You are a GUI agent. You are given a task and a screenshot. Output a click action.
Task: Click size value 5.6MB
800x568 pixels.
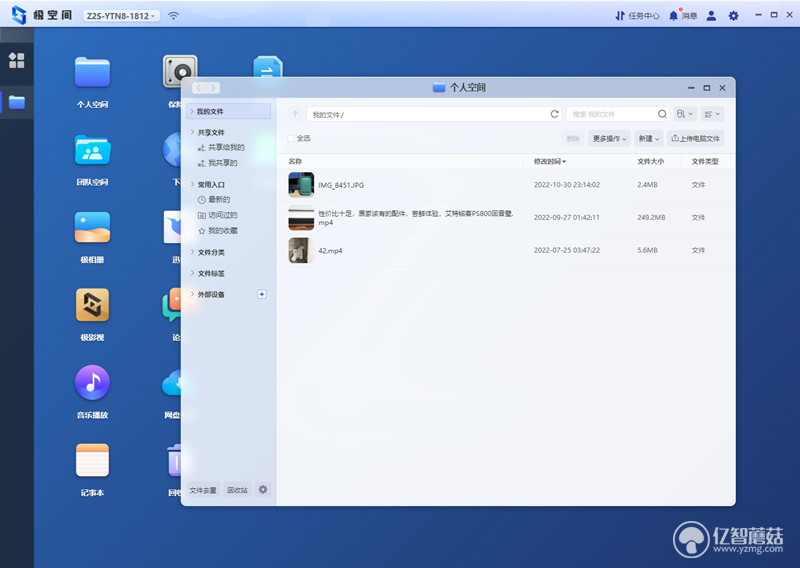(x=647, y=250)
